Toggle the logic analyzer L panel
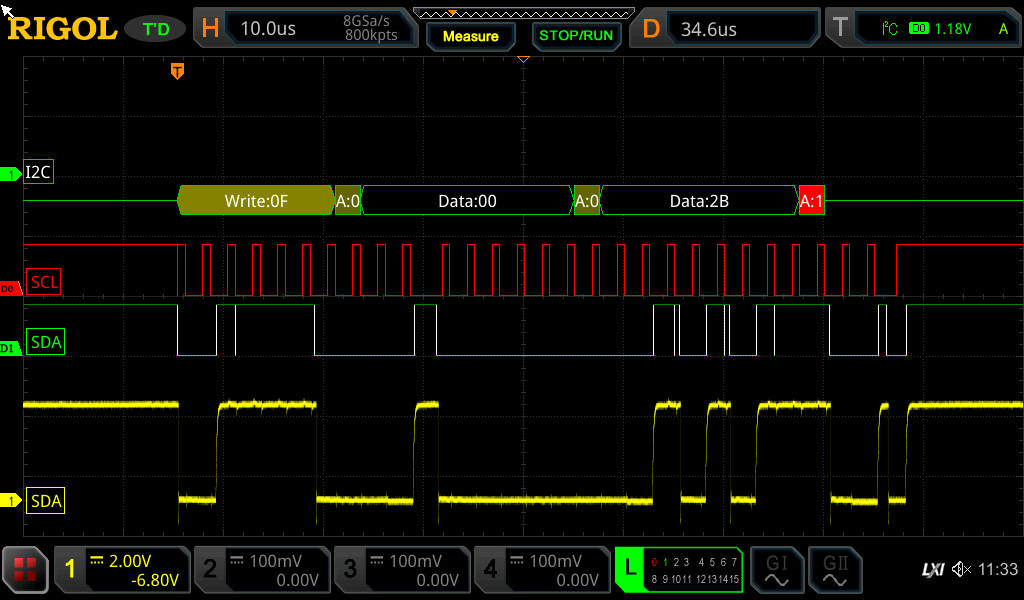The width and height of the screenshot is (1024, 600). coord(679,569)
